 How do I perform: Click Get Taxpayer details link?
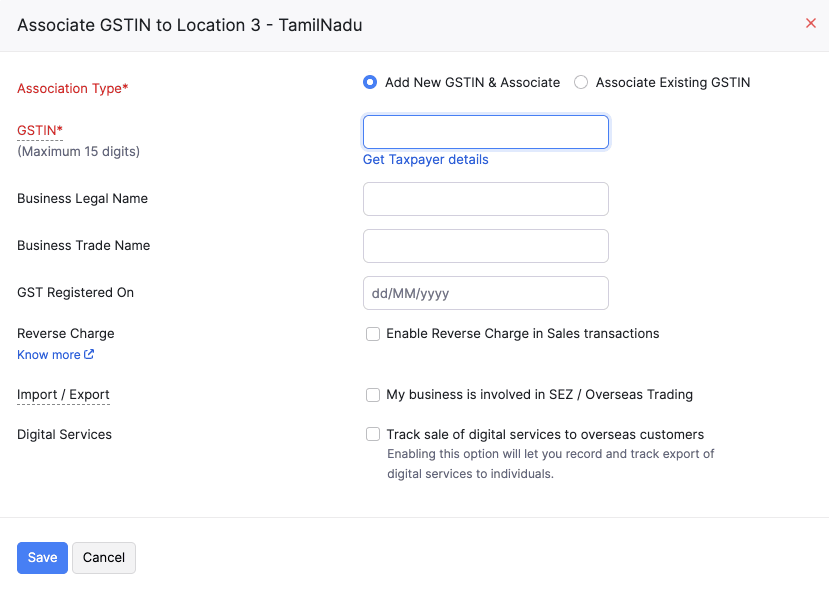tap(425, 160)
